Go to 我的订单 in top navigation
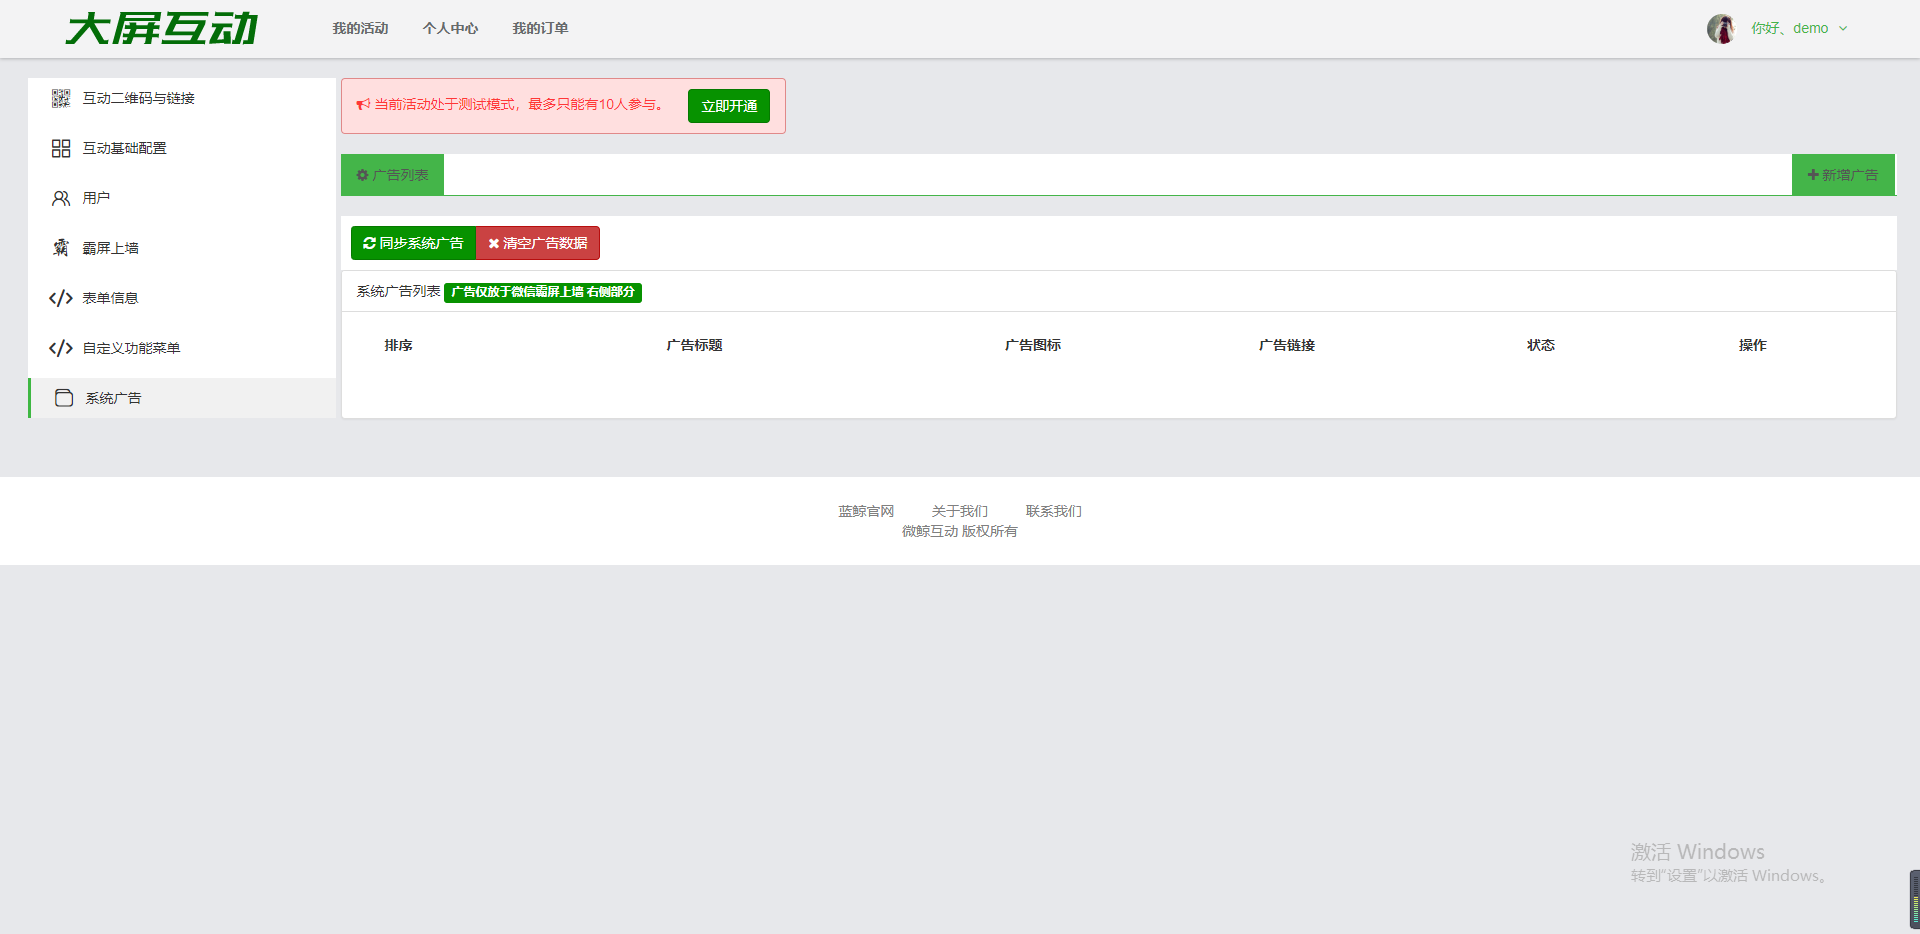The width and height of the screenshot is (1920, 934). coord(540,29)
